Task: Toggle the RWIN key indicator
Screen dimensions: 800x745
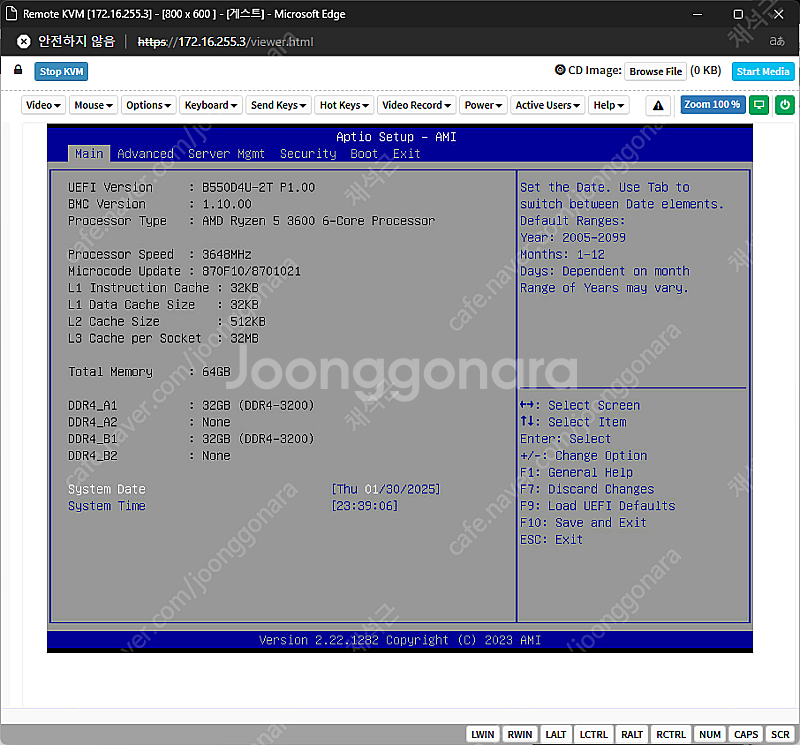Action: click(519, 734)
